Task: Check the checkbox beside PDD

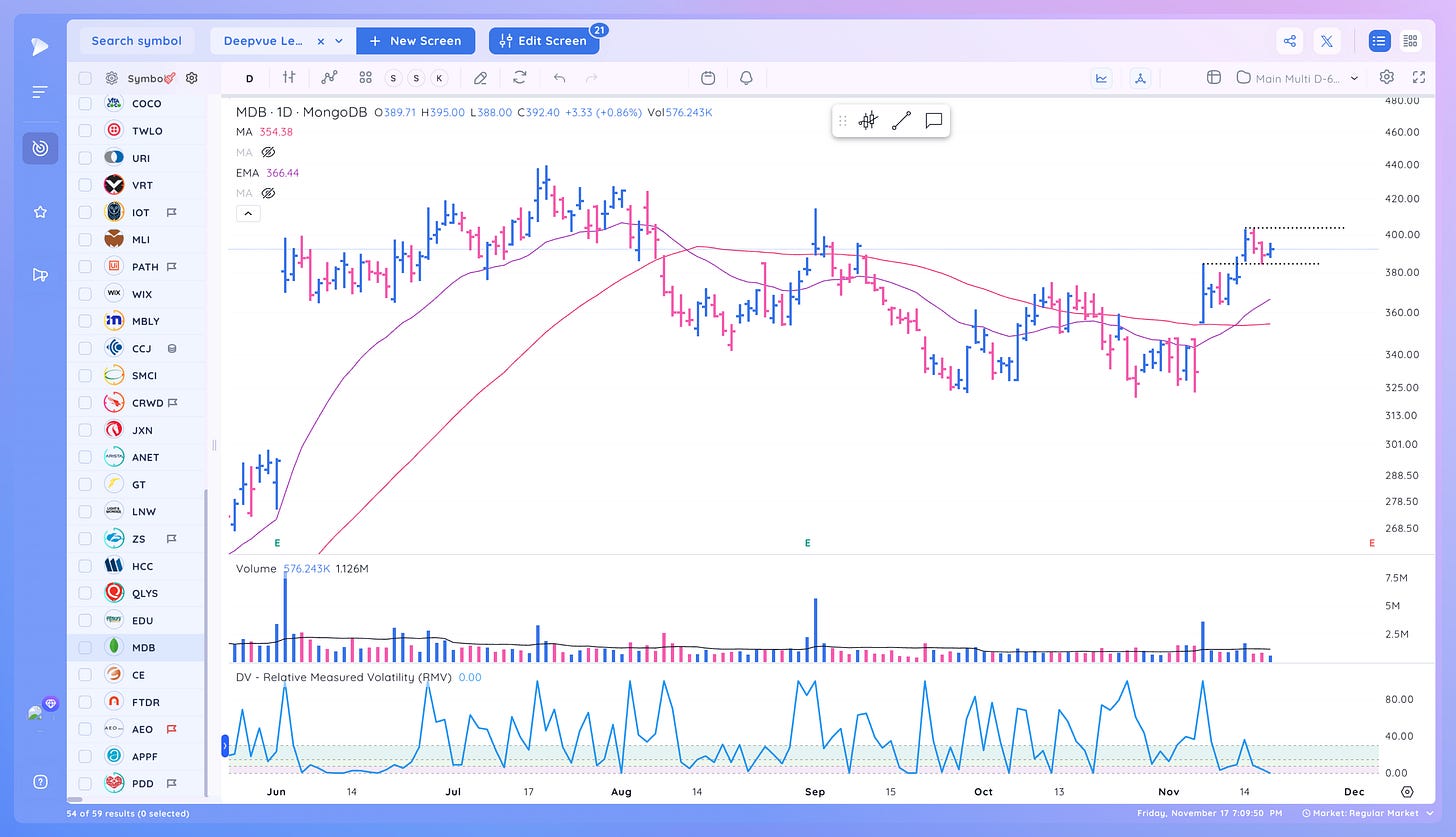Action: [85, 784]
